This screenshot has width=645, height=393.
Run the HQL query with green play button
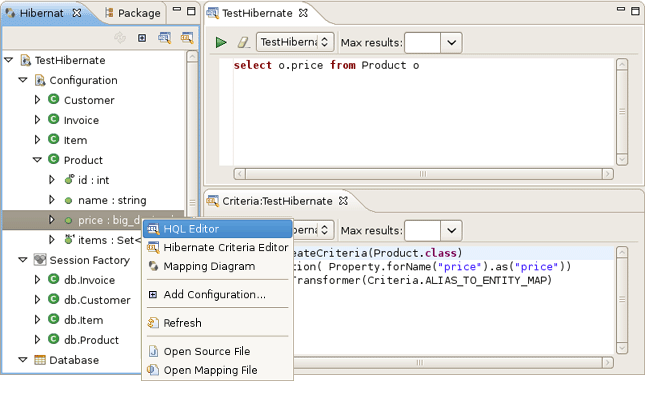[221, 42]
